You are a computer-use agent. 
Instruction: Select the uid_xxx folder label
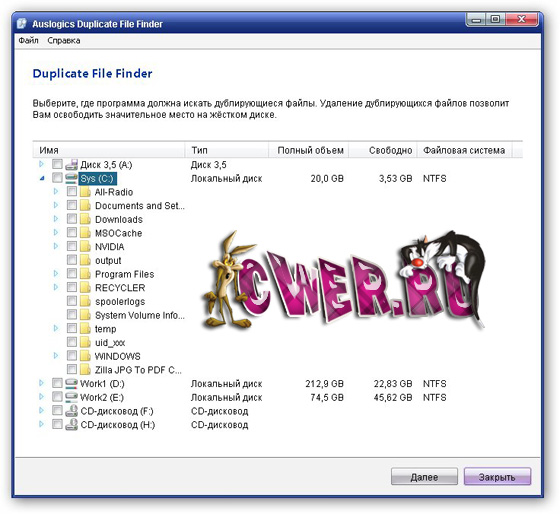110,343
